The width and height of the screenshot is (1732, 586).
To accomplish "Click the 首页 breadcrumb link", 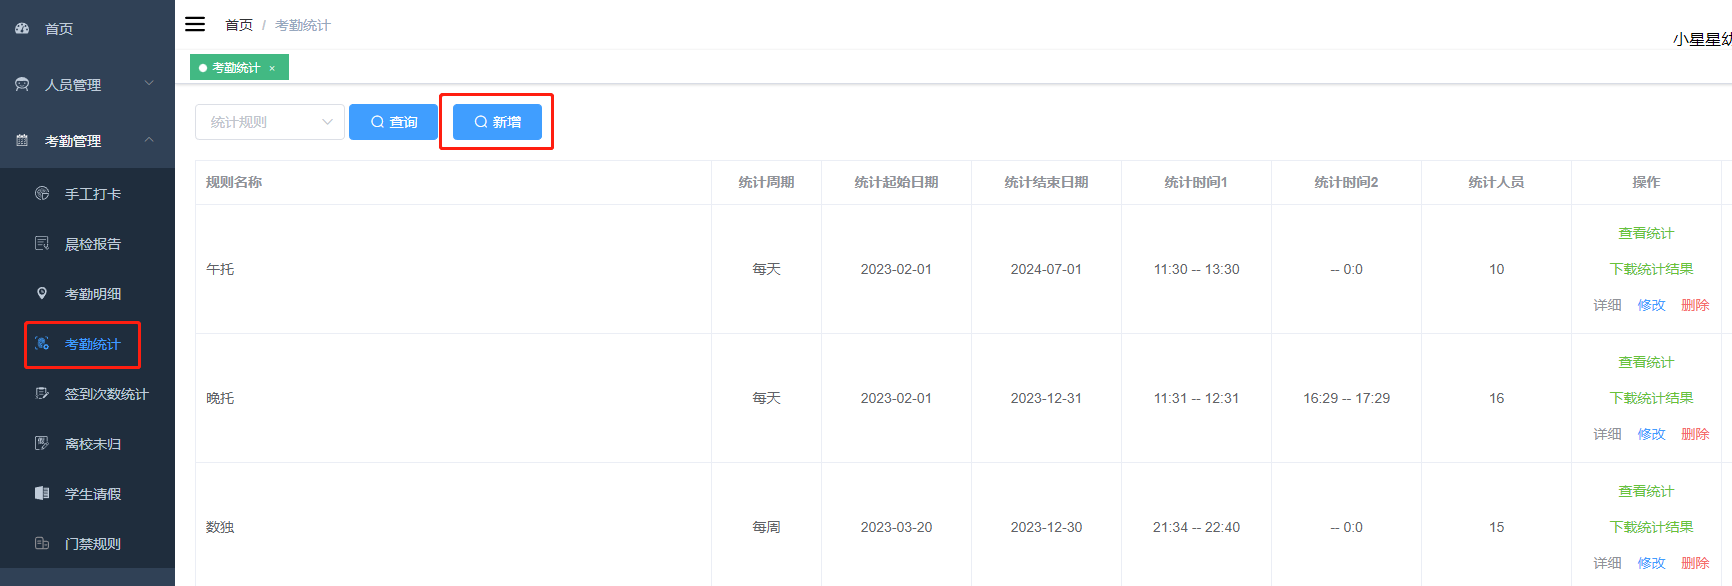I will click(x=239, y=25).
